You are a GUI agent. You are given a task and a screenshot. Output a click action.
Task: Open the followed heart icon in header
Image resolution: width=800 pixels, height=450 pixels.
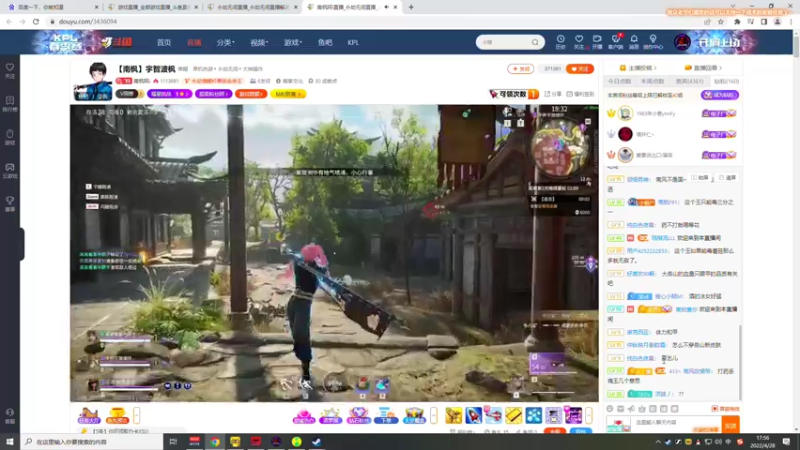point(579,41)
